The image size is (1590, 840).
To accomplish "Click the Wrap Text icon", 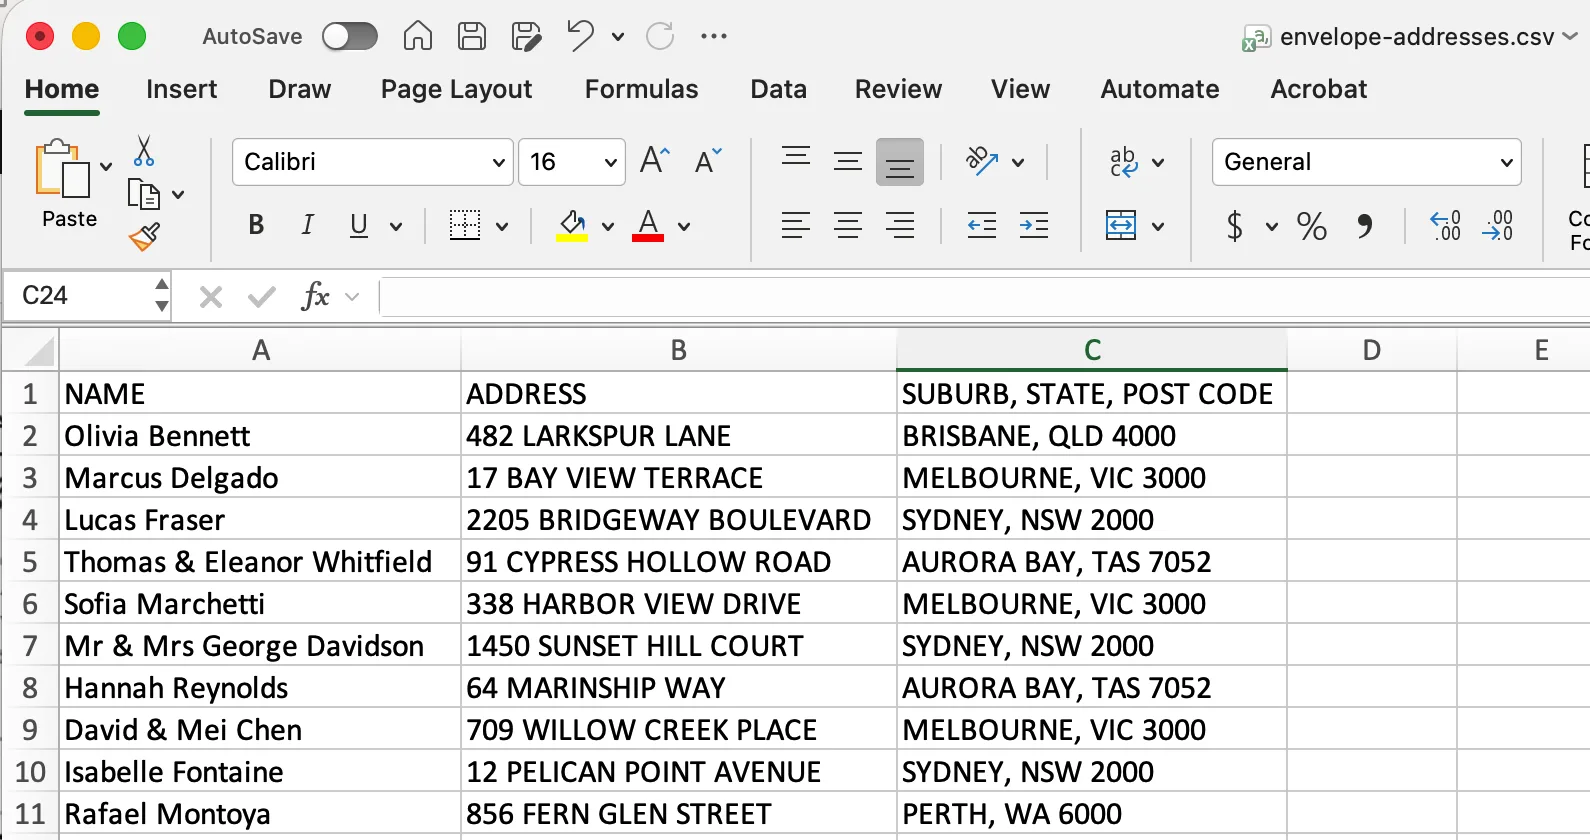I will pyautogui.click(x=1123, y=161).
